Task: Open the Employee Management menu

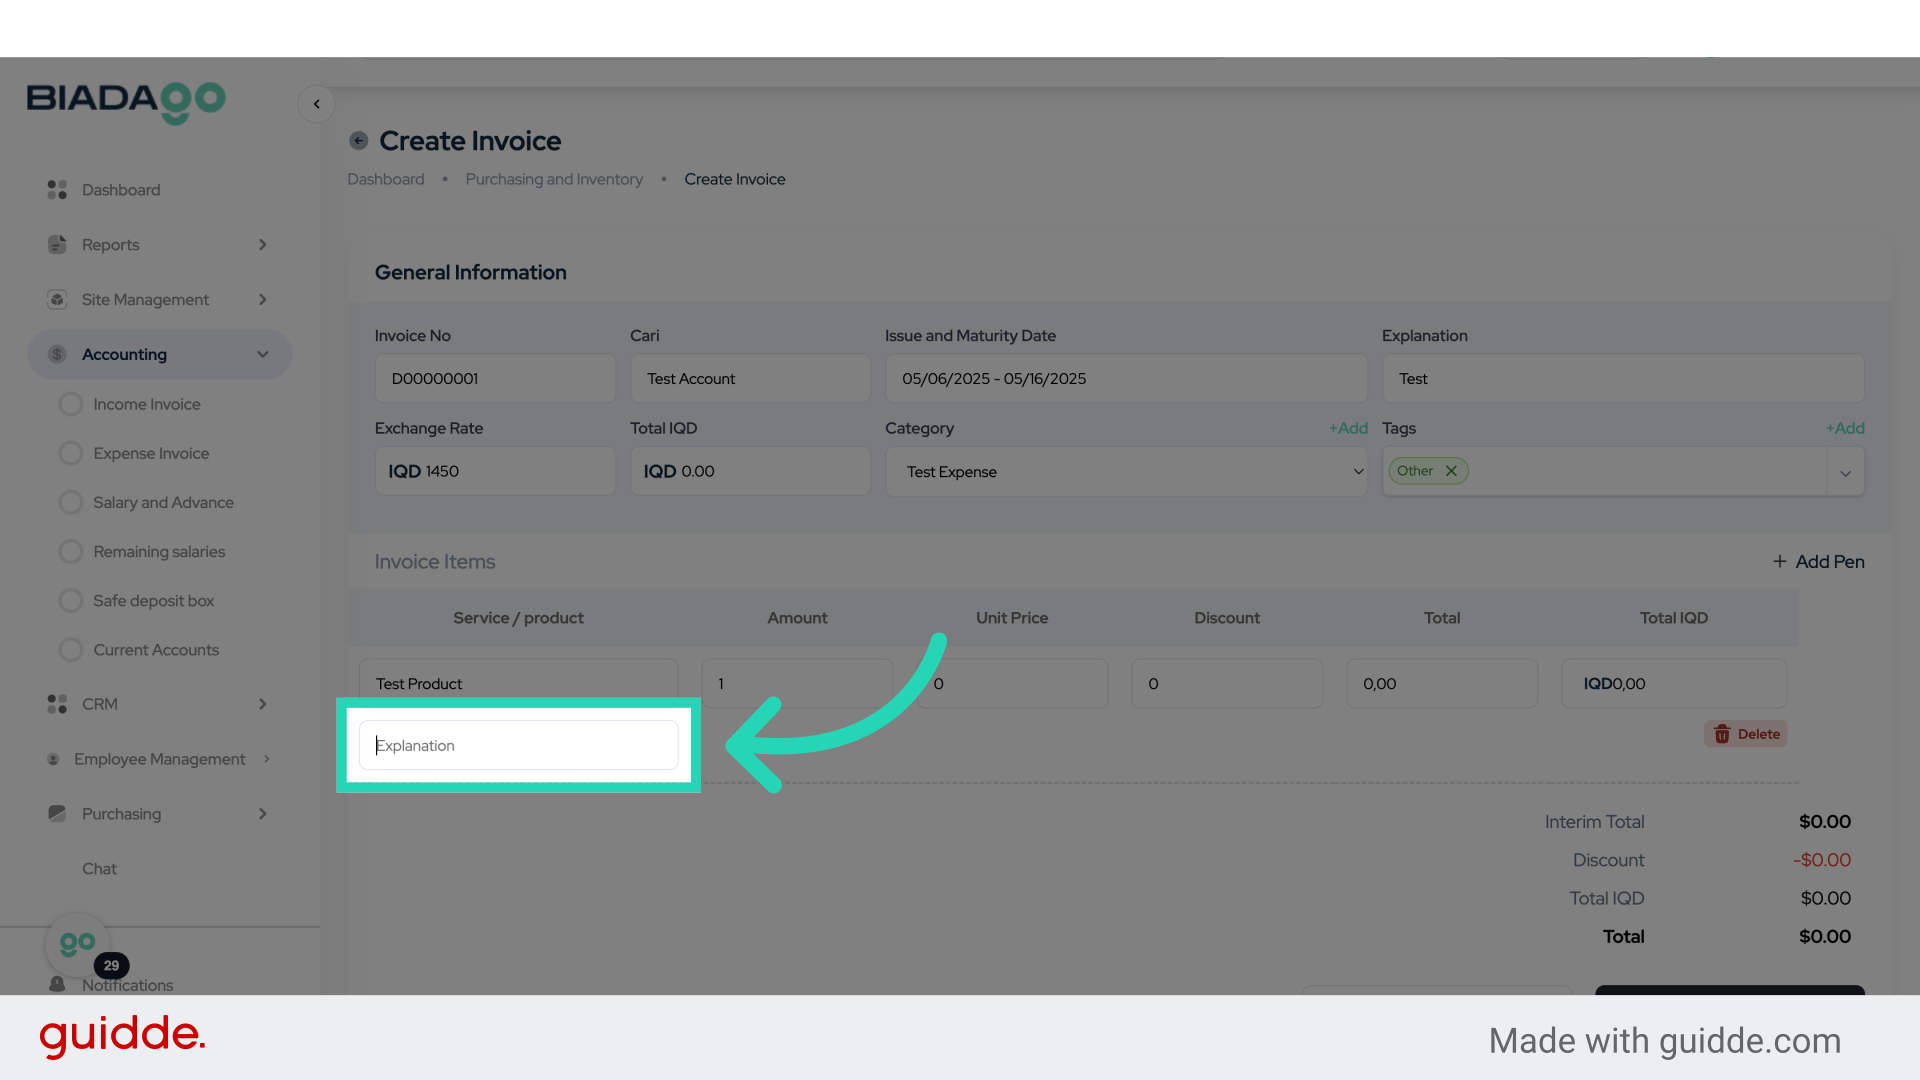Action: pyautogui.click(x=160, y=759)
